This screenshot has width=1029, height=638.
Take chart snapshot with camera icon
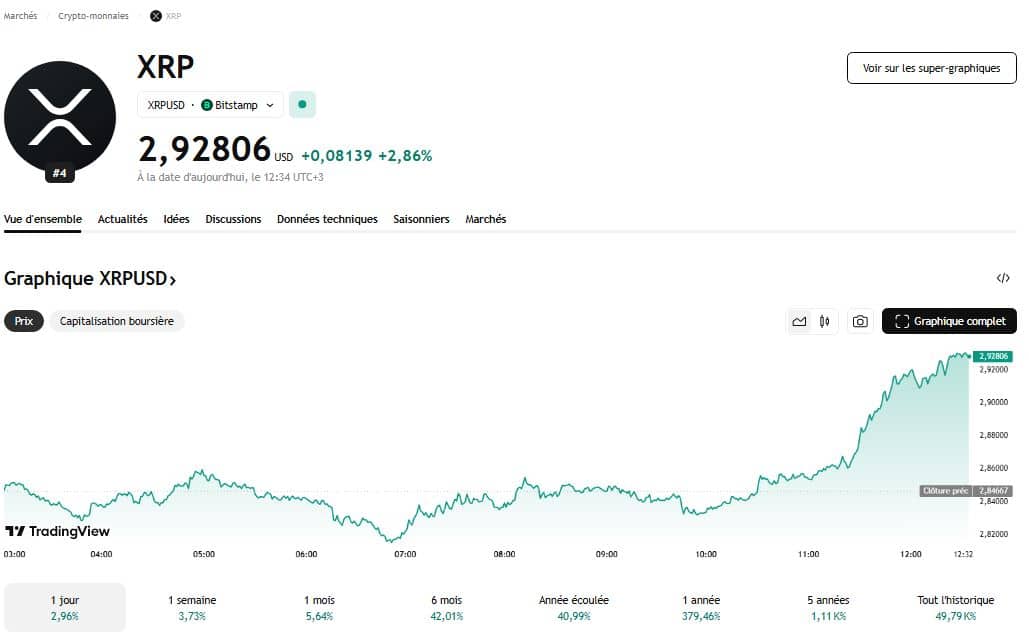coord(859,321)
